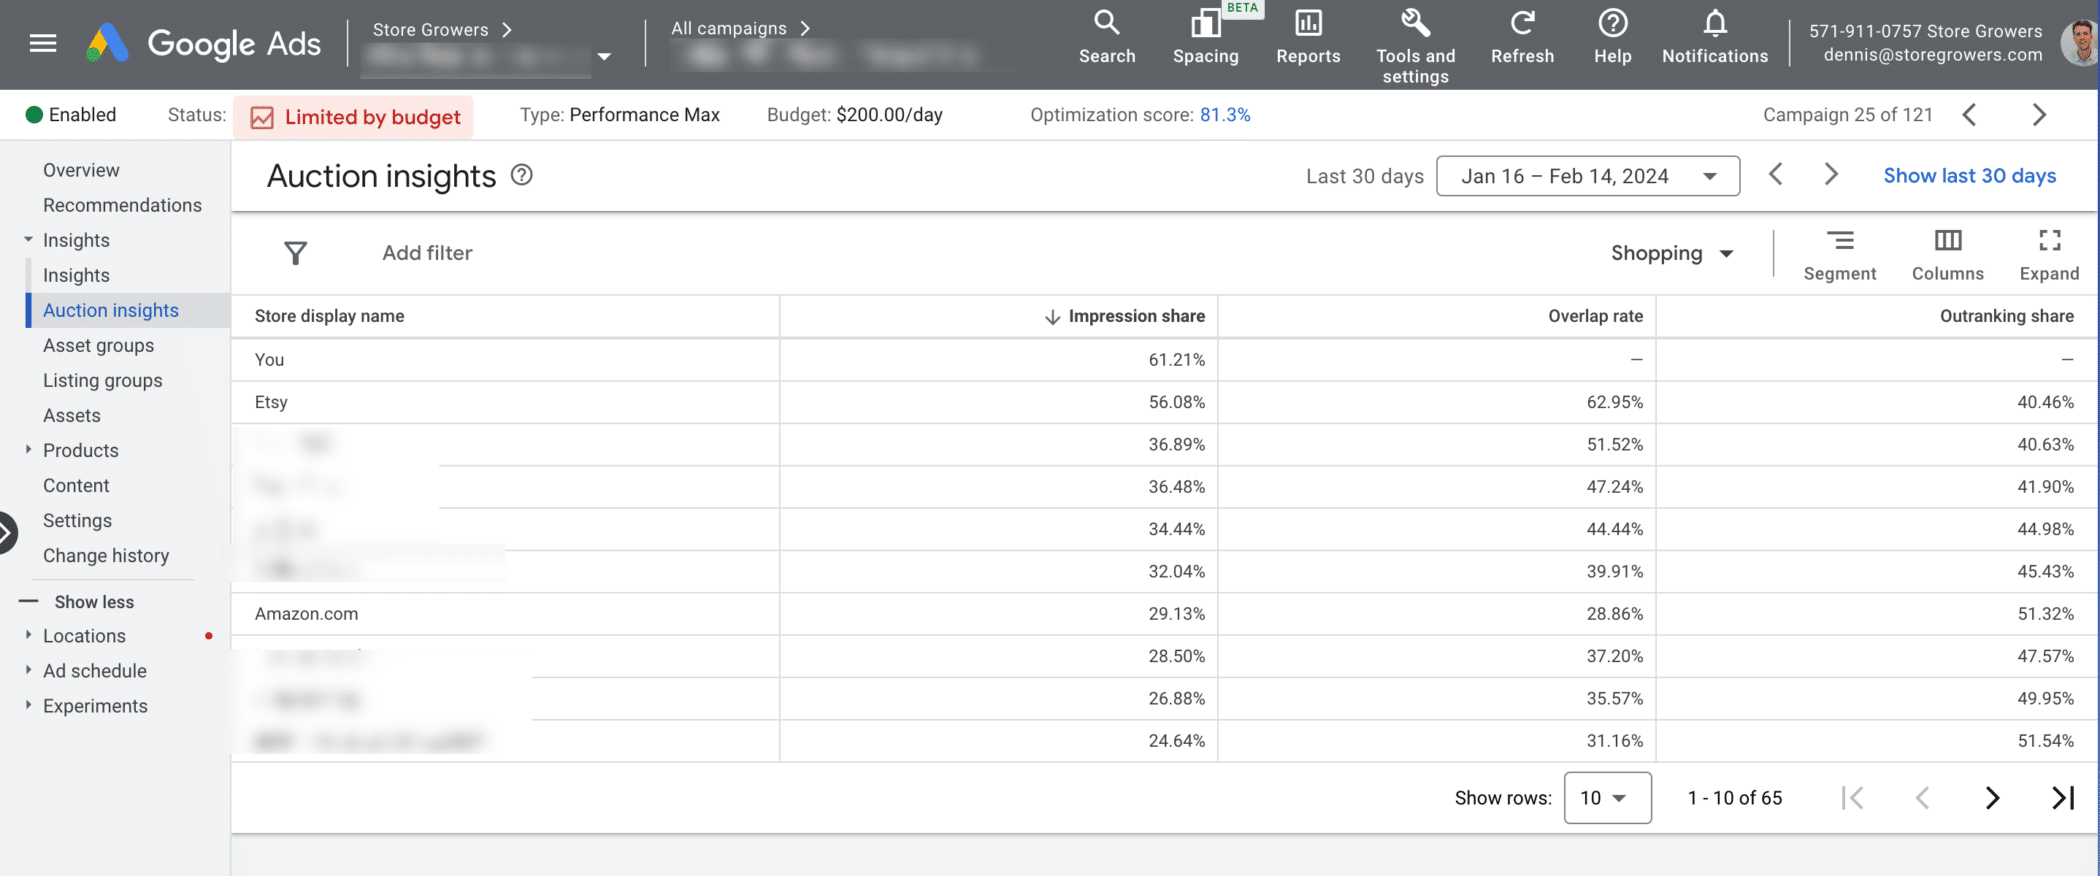The width and height of the screenshot is (2100, 876).
Task: Open Content in the sidebar
Action: tap(76, 485)
